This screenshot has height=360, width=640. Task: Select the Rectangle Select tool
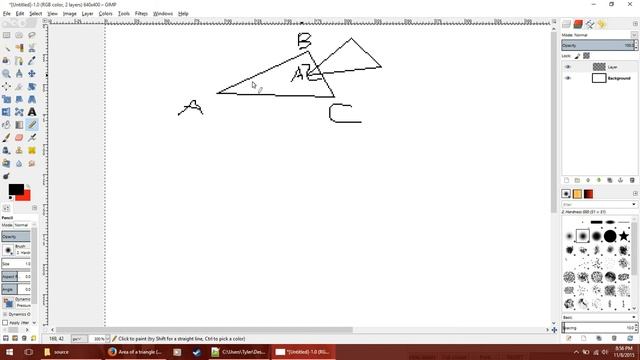(x=7, y=36)
